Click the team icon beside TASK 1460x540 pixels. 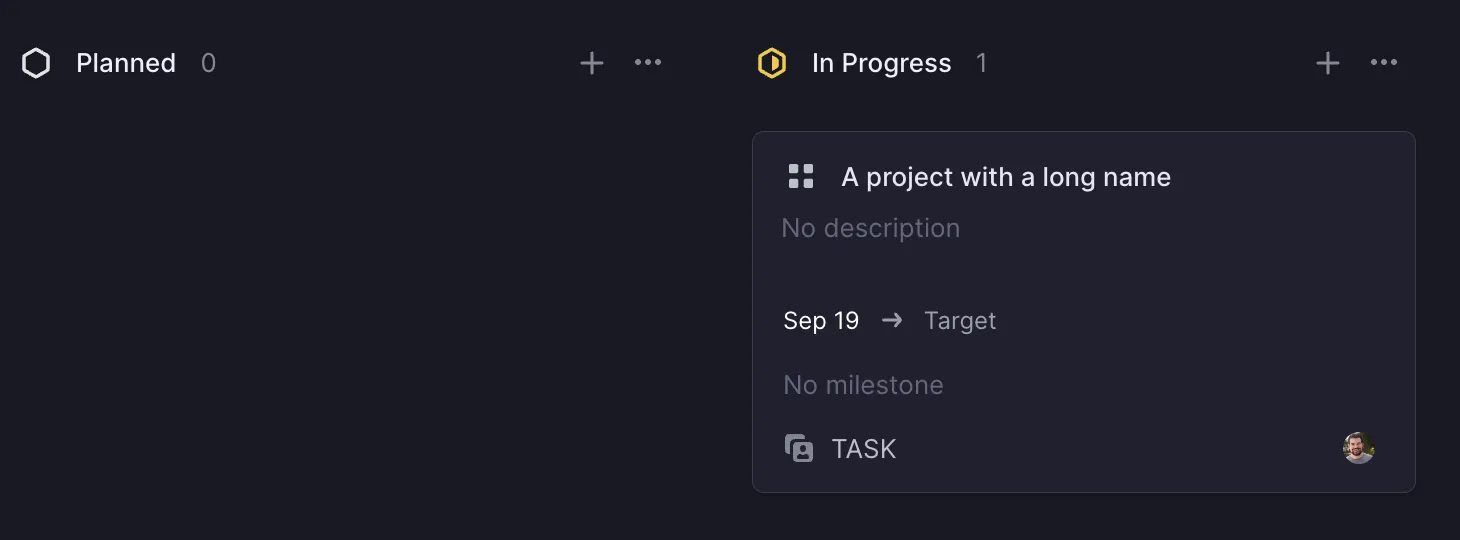coord(799,448)
